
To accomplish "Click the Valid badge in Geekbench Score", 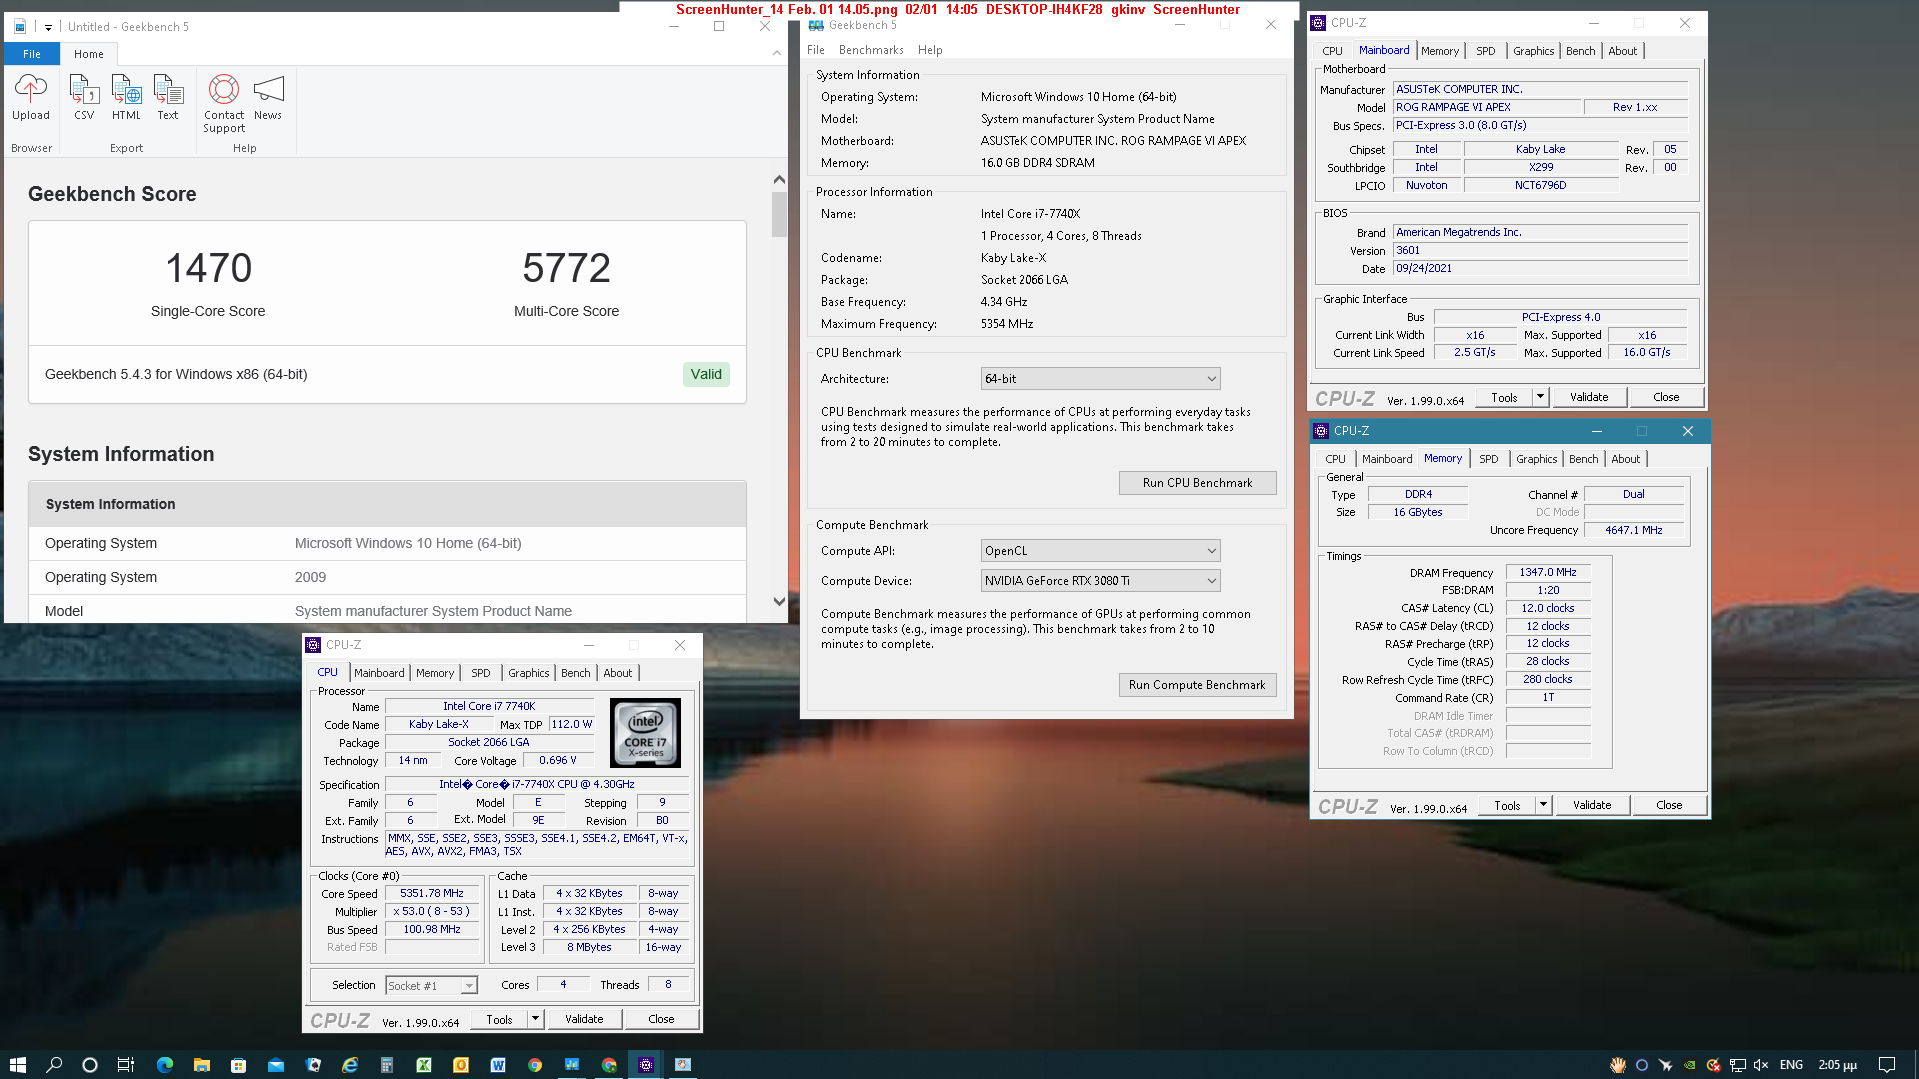I will [x=706, y=374].
